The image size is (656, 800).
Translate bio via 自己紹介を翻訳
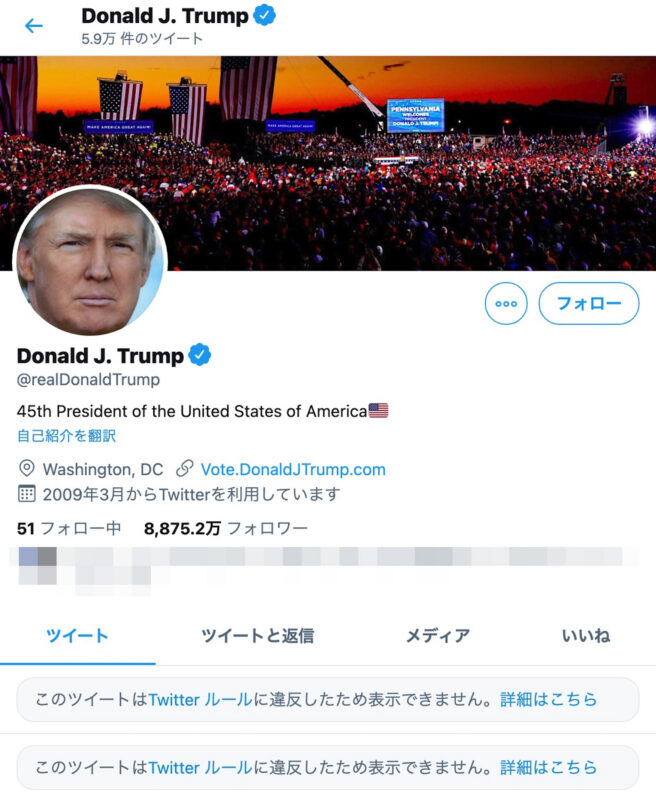tap(66, 436)
